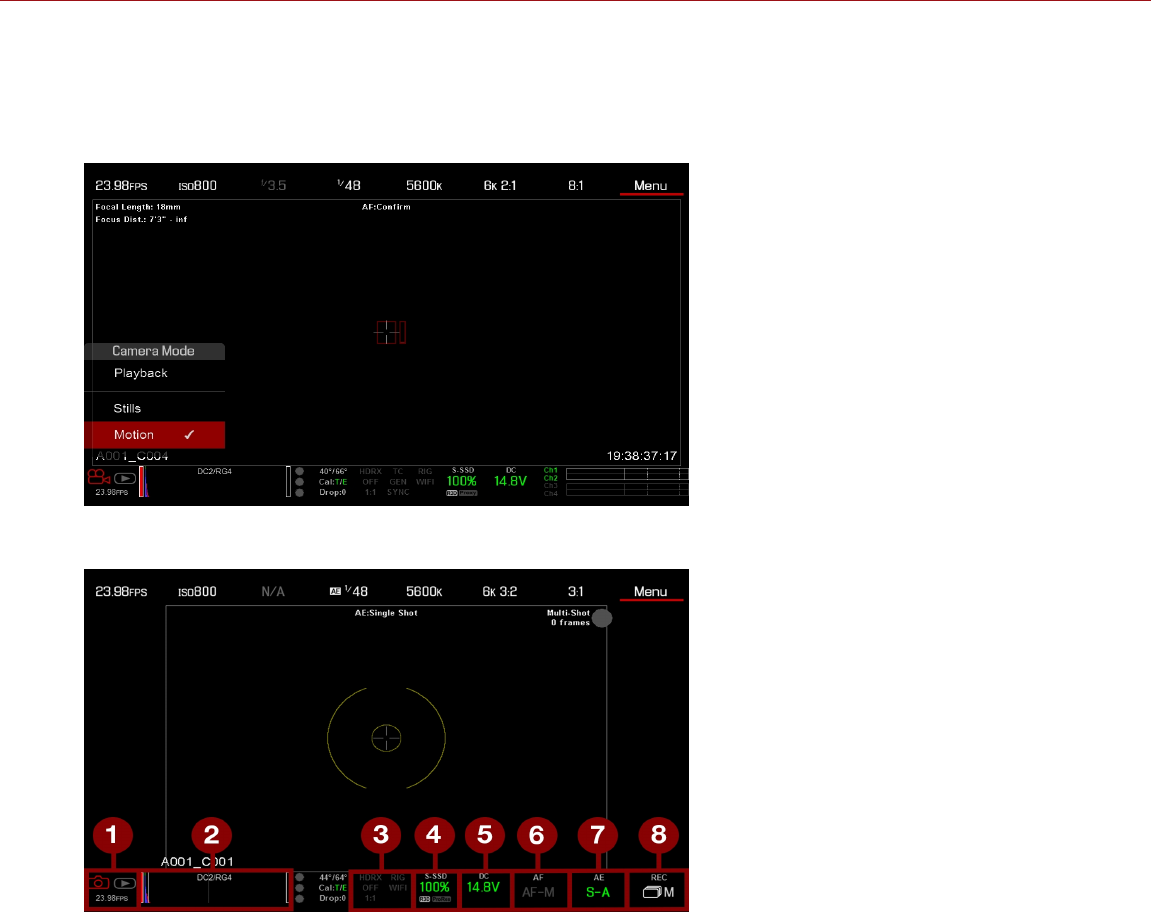Tap the dim Ch4 audio channel label

(551, 494)
